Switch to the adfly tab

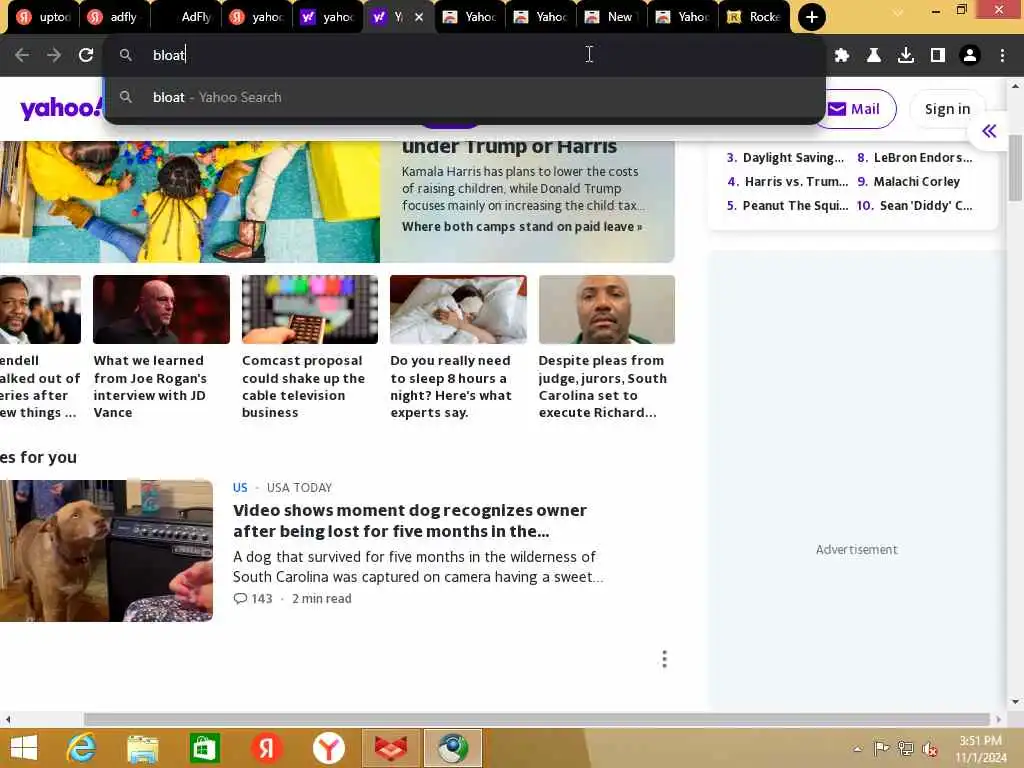coord(114,17)
